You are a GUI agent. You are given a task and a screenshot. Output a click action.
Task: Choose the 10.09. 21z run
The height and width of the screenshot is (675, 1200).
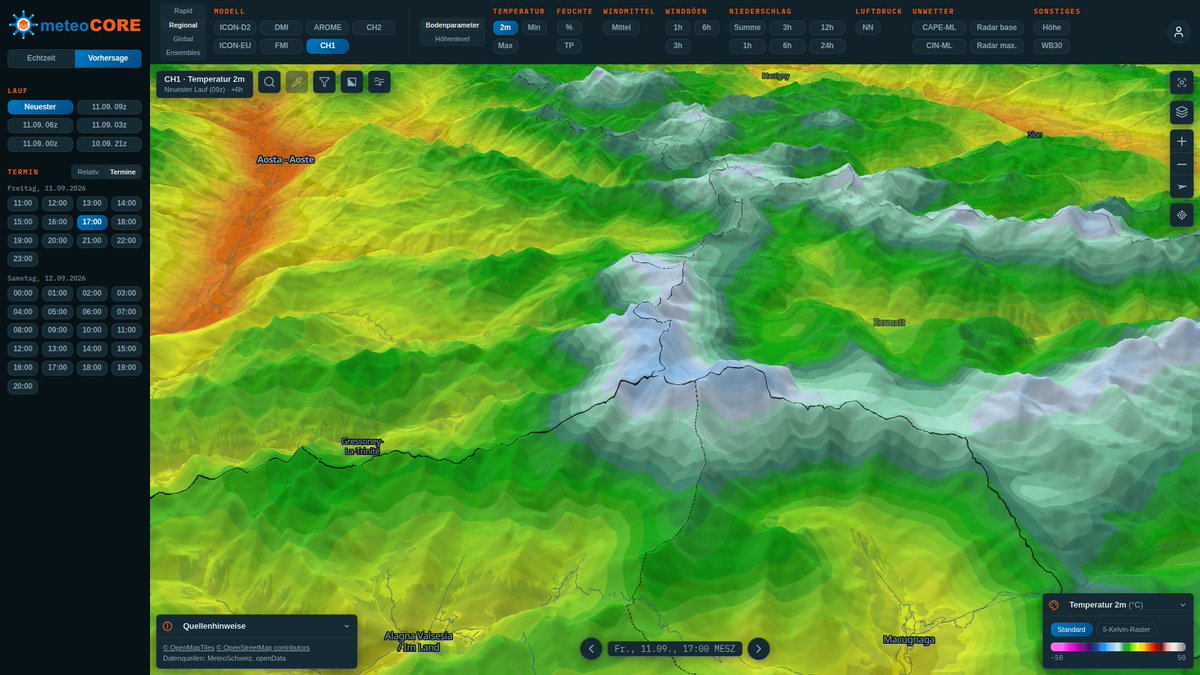click(x=109, y=143)
